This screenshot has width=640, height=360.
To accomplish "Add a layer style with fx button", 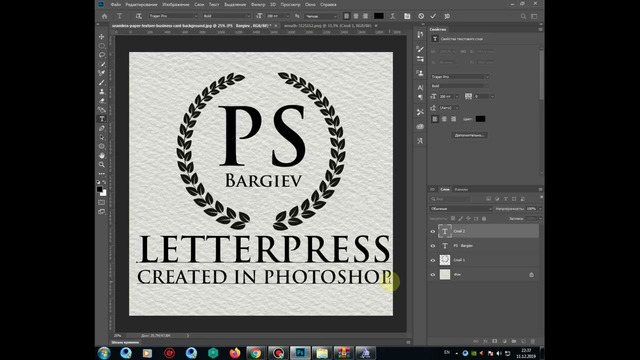I will 485,341.
